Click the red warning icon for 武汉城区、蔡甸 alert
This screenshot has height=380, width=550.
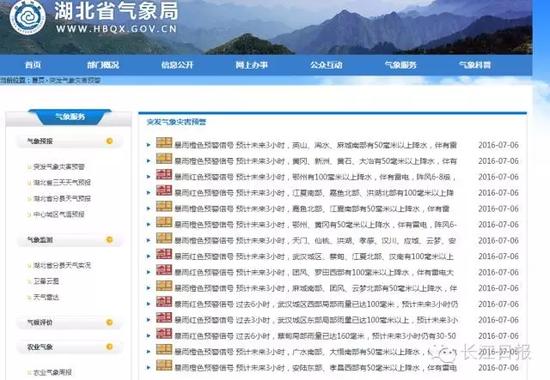[164, 254]
